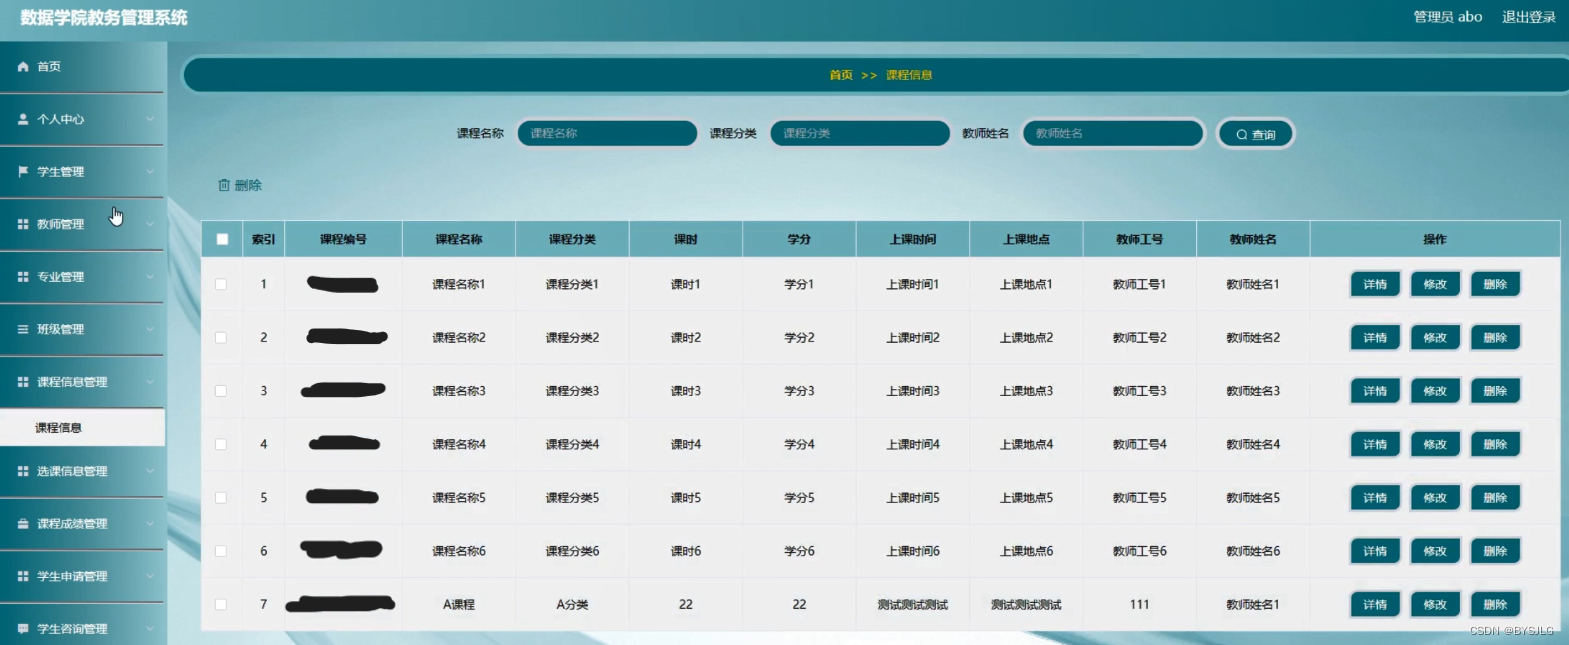Viewport: 1569px width, 645px height.
Task: Expand the 专业管理 menu chevron
Action: pyautogui.click(x=150, y=277)
